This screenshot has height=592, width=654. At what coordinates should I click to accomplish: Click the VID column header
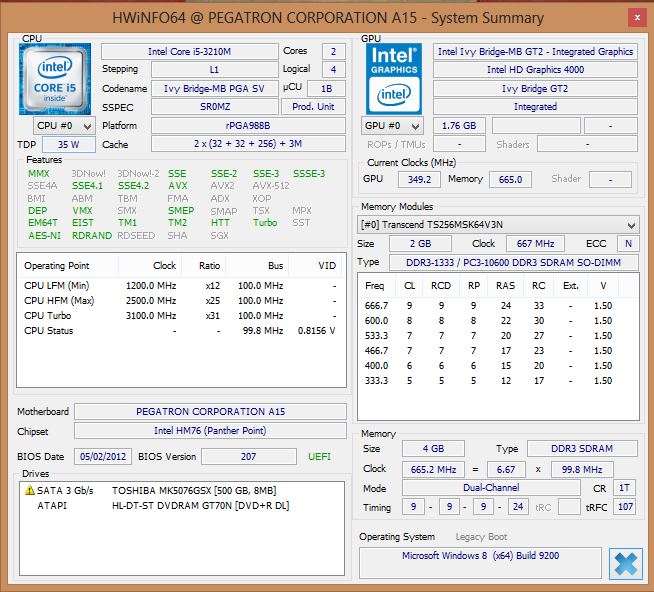click(315, 265)
